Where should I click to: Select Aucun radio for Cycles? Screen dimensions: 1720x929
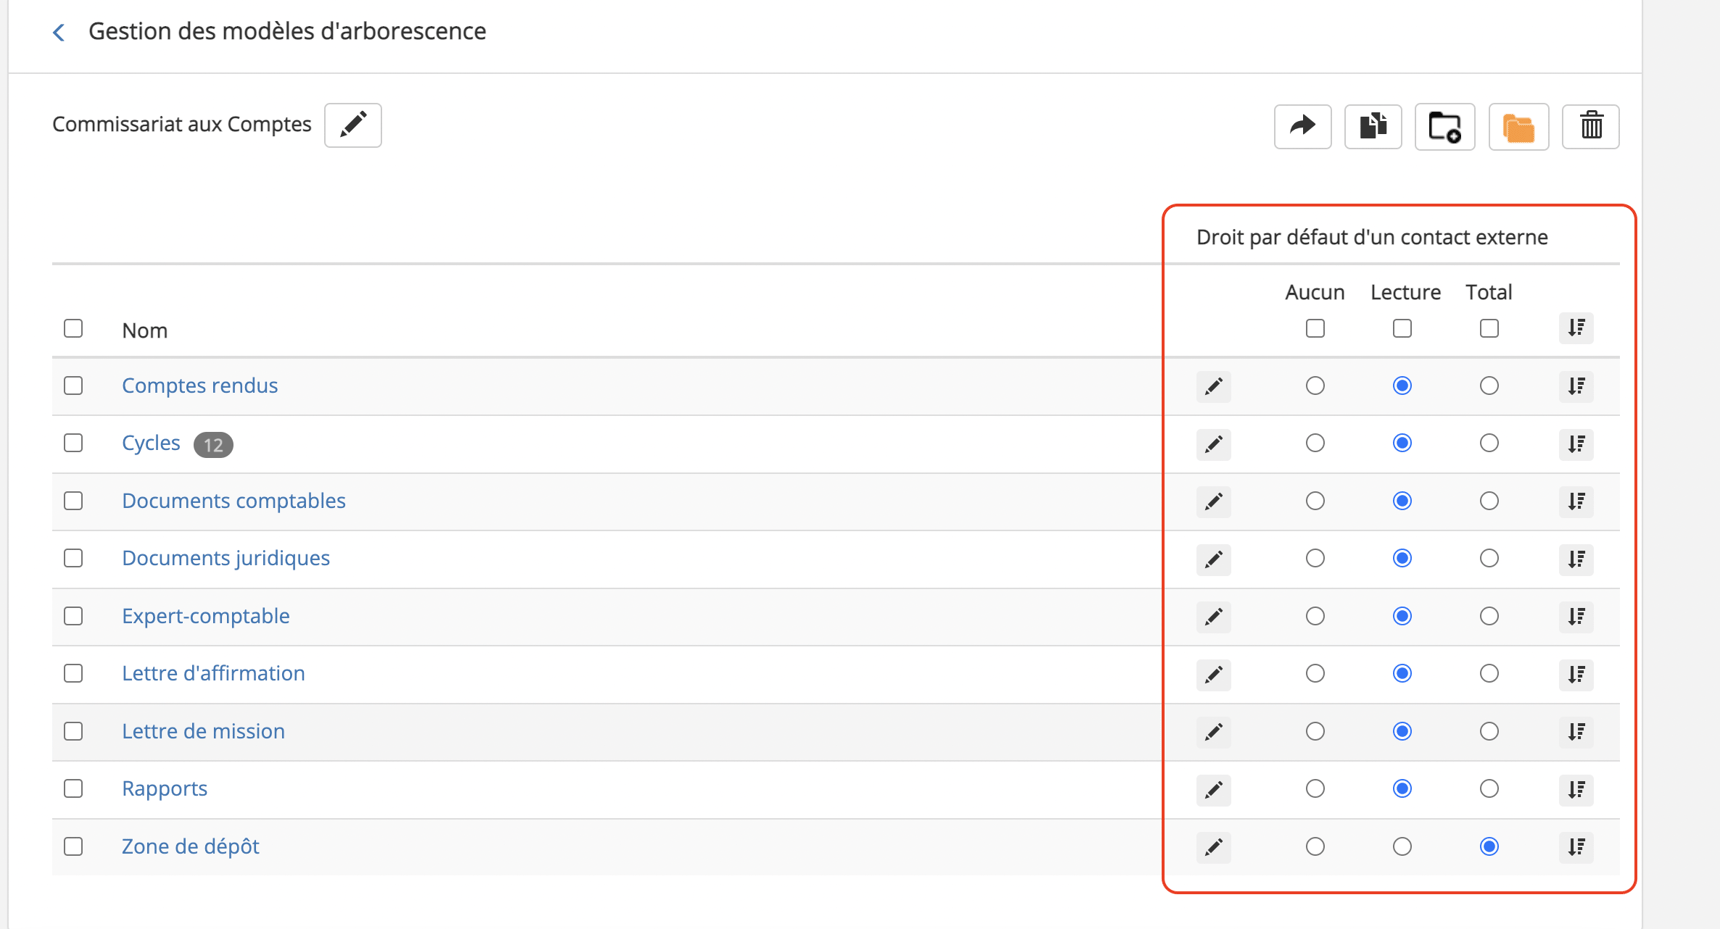click(x=1315, y=443)
